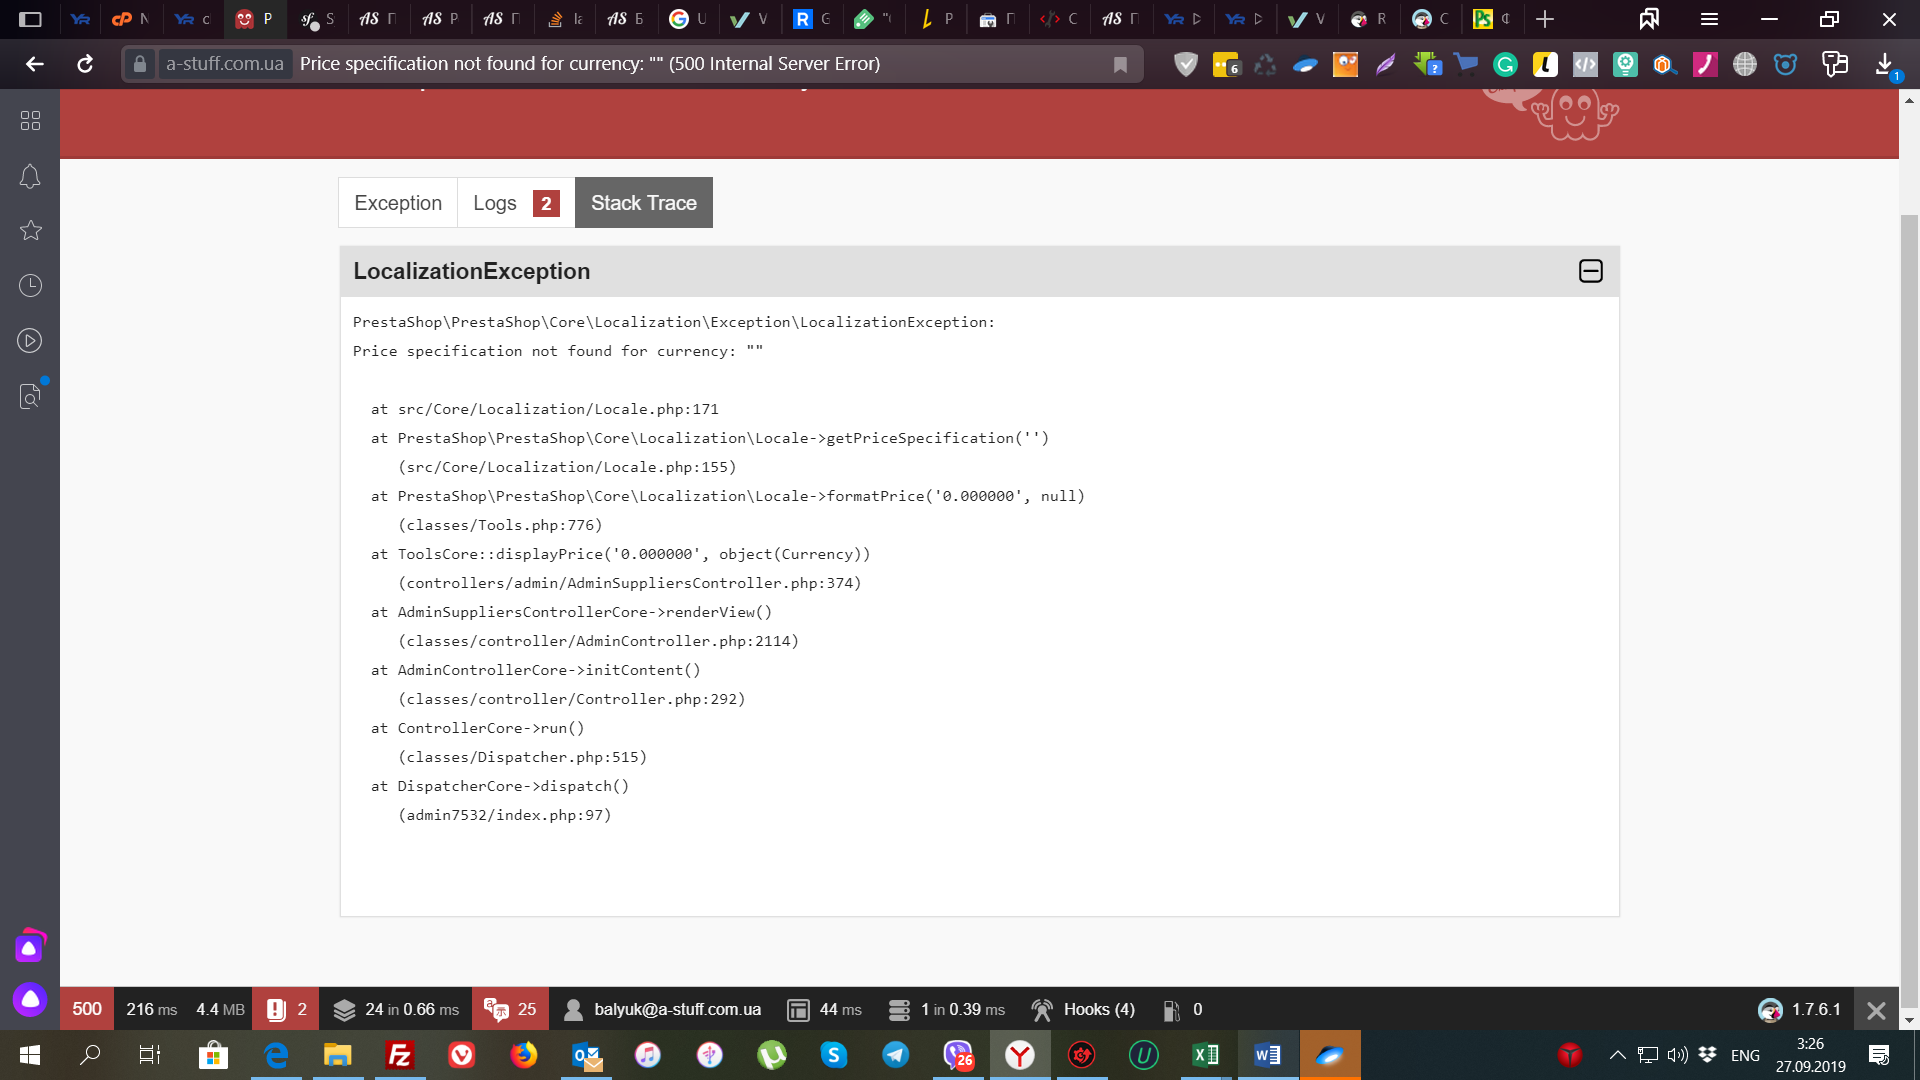
Task: Open a new browser tab with plus
Action: coord(1545,19)
